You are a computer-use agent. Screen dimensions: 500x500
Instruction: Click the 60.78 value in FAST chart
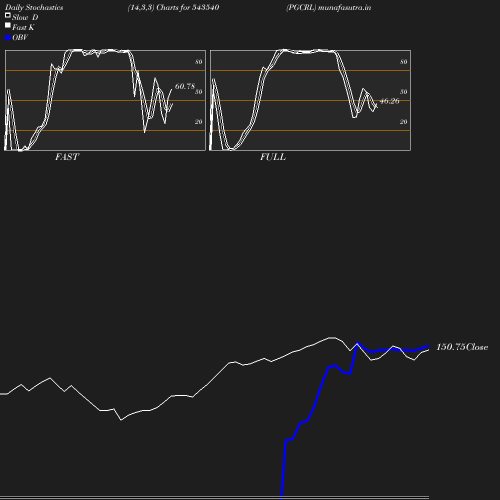click(185, 86)
